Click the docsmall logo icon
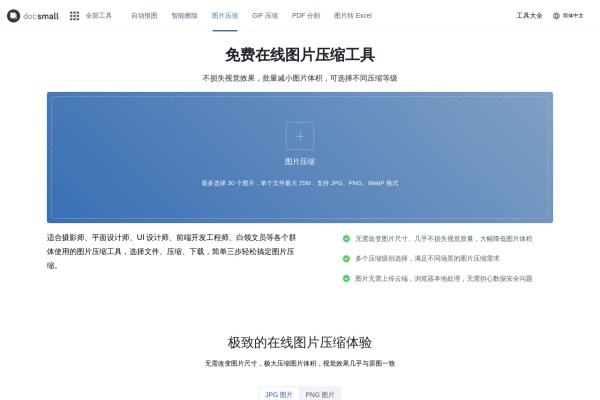Viewport: 600px width, 400px height. pyautogui.click(x=13, y=16)
